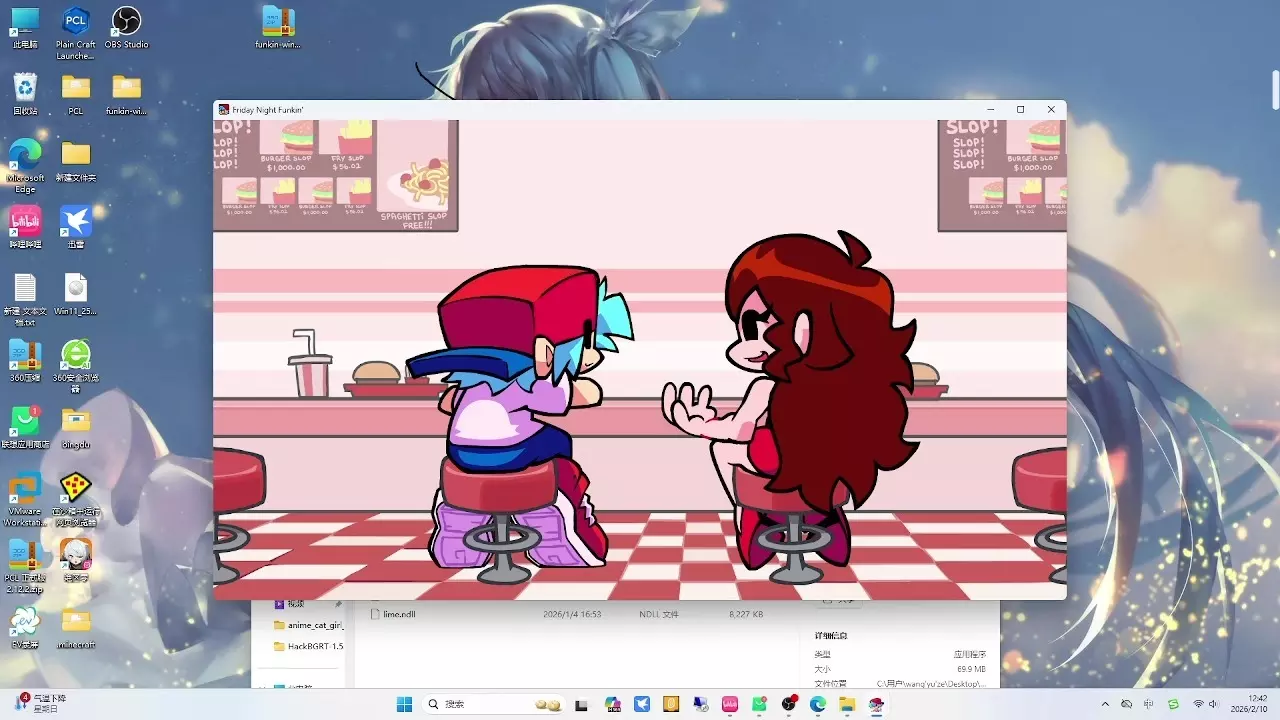Open the anime character game desktop shortcut
The height and width of the screenshot is (720, 1280).
tap(76, 560)
